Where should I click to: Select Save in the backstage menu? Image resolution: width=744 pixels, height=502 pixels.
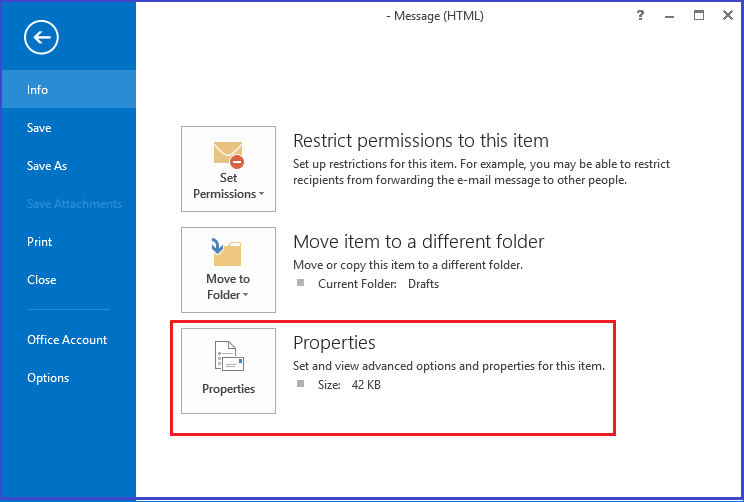[69, 127]
